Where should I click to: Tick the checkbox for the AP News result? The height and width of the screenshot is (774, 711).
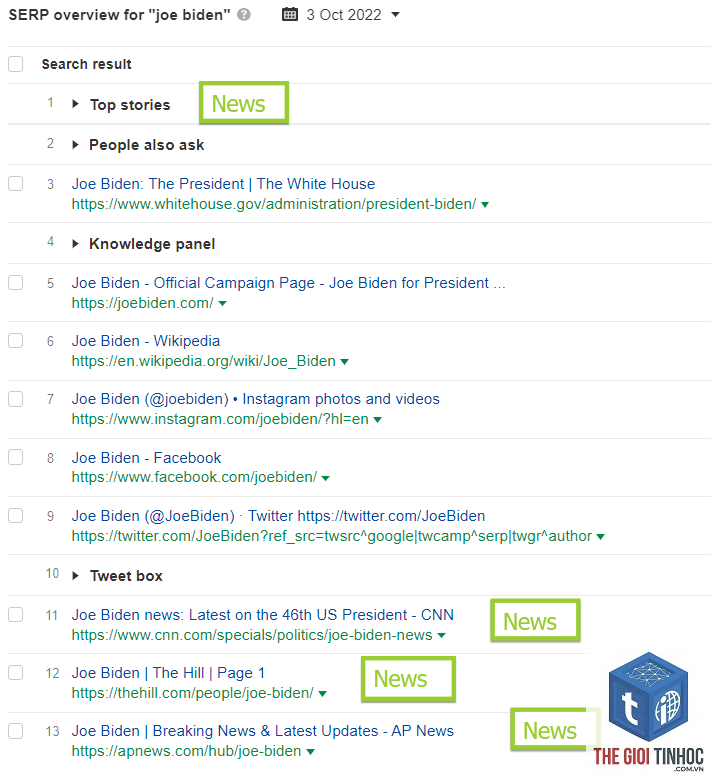pyautogui.click(x=16, y=731)
